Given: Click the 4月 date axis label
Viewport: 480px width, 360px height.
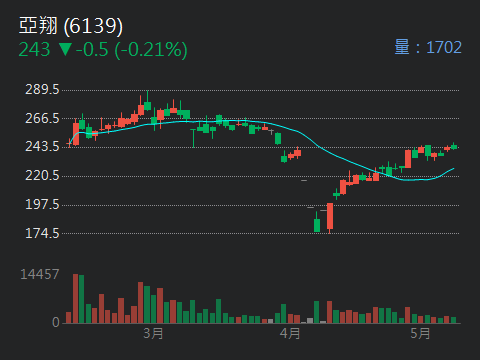Looking at the screenshot, I should (x=290, y=333).
